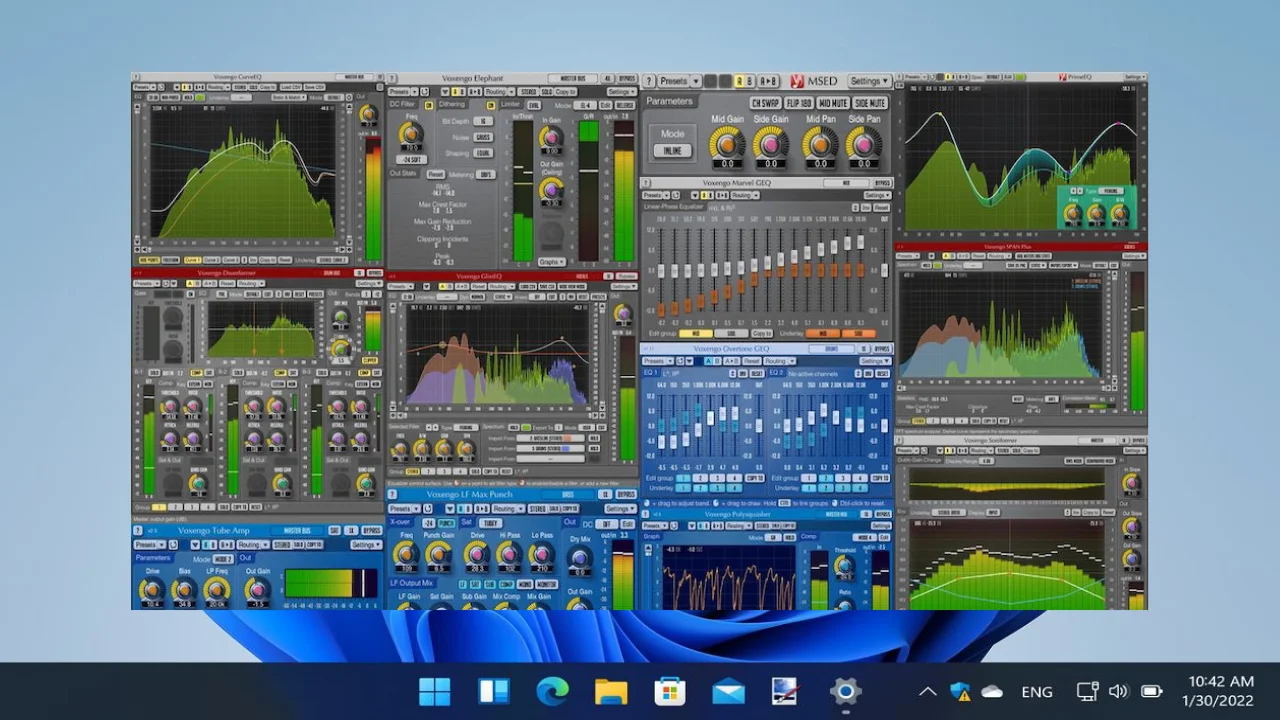
Task: Enable SIDE MUTE in MSED
Action: (870, 103)
